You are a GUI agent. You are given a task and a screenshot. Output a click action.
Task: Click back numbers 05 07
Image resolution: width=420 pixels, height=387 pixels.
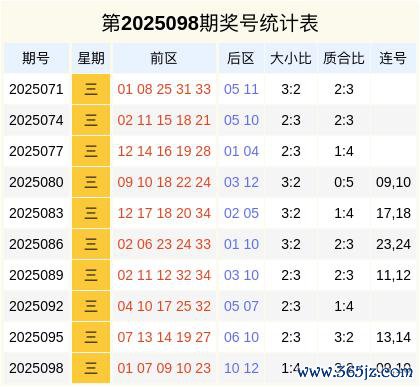point(241,306)
